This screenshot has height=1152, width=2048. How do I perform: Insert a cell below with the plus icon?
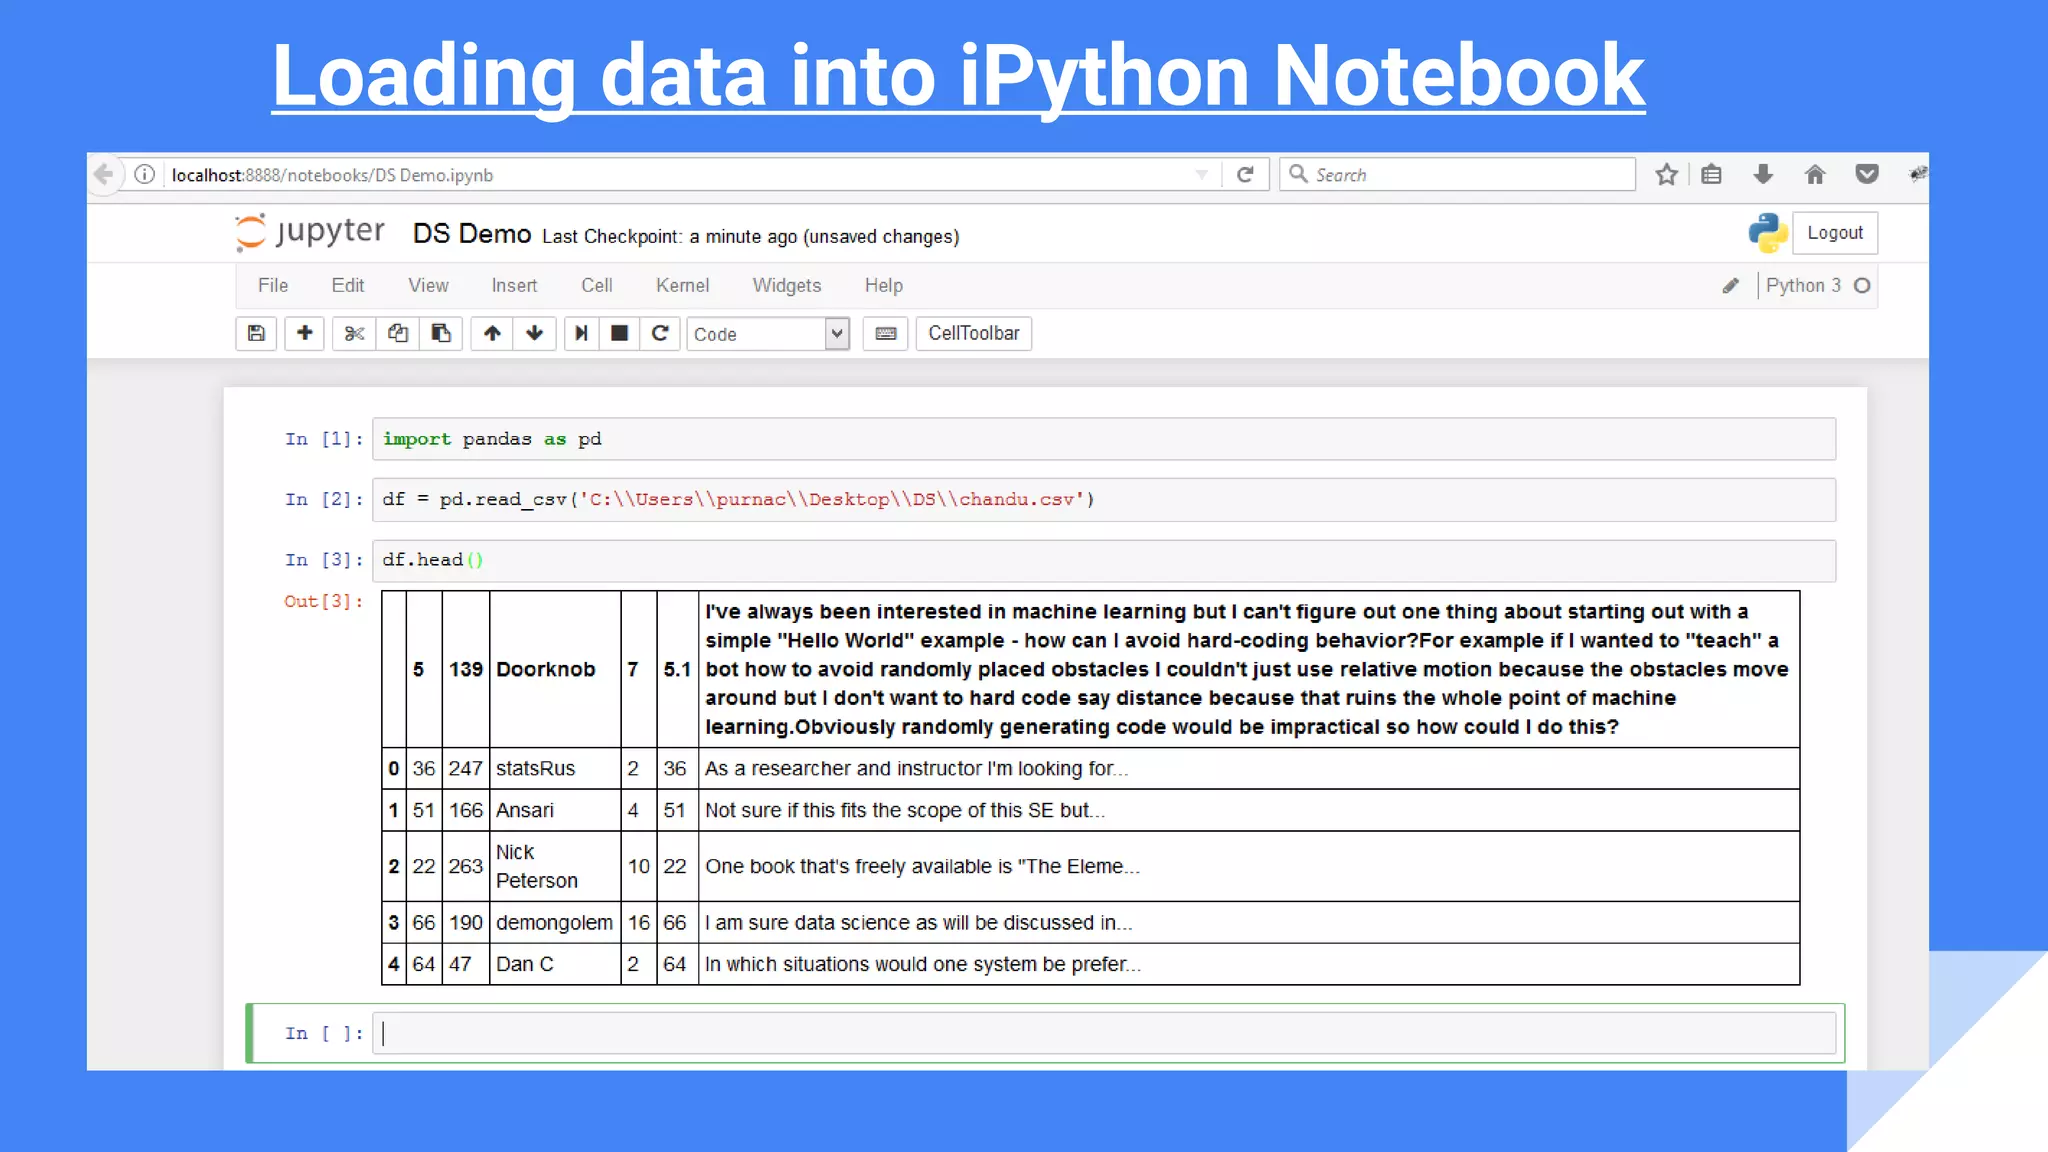tap(305, 334)
